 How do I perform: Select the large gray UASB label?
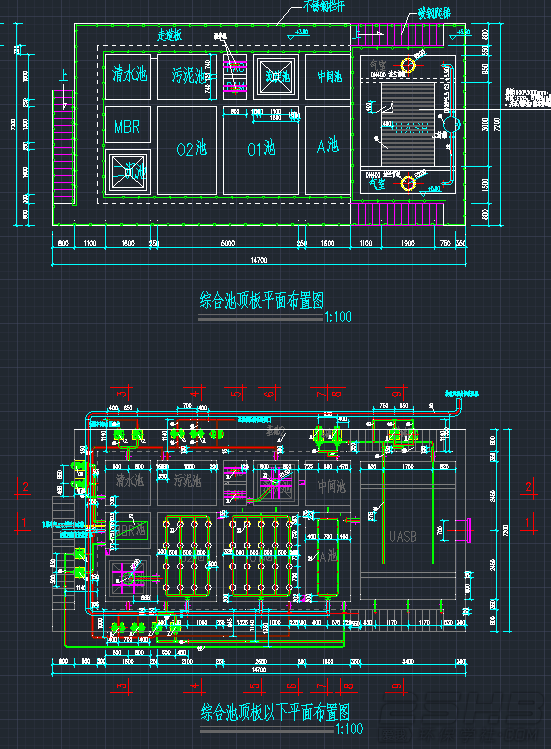402,537
